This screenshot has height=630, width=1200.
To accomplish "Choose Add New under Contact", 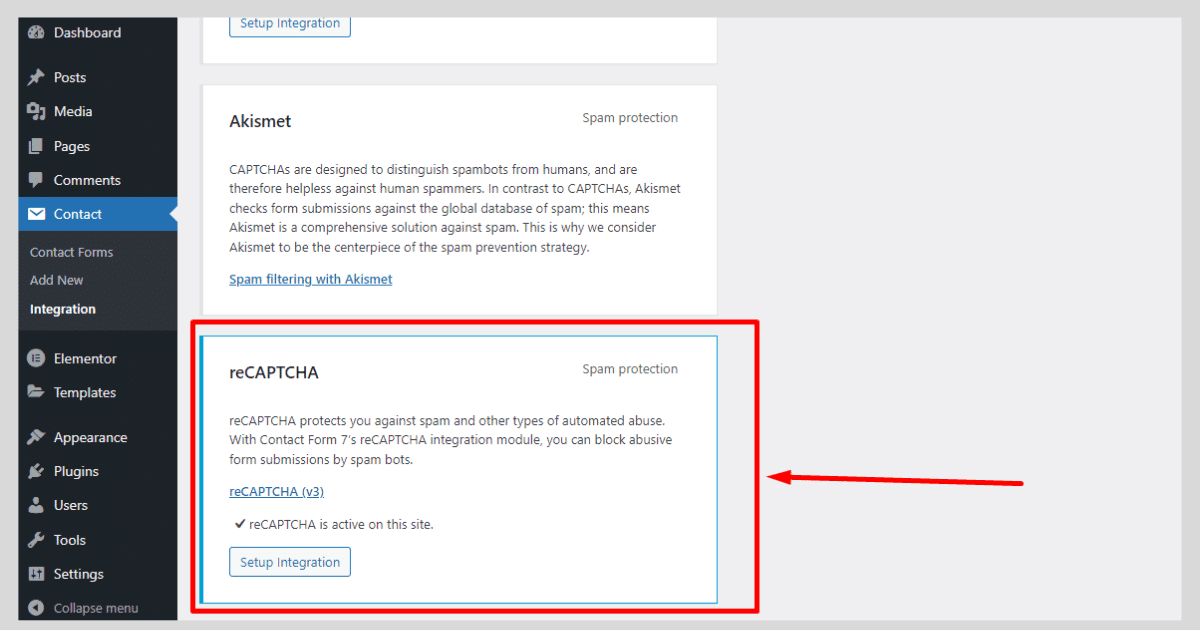I will (57, 280).
